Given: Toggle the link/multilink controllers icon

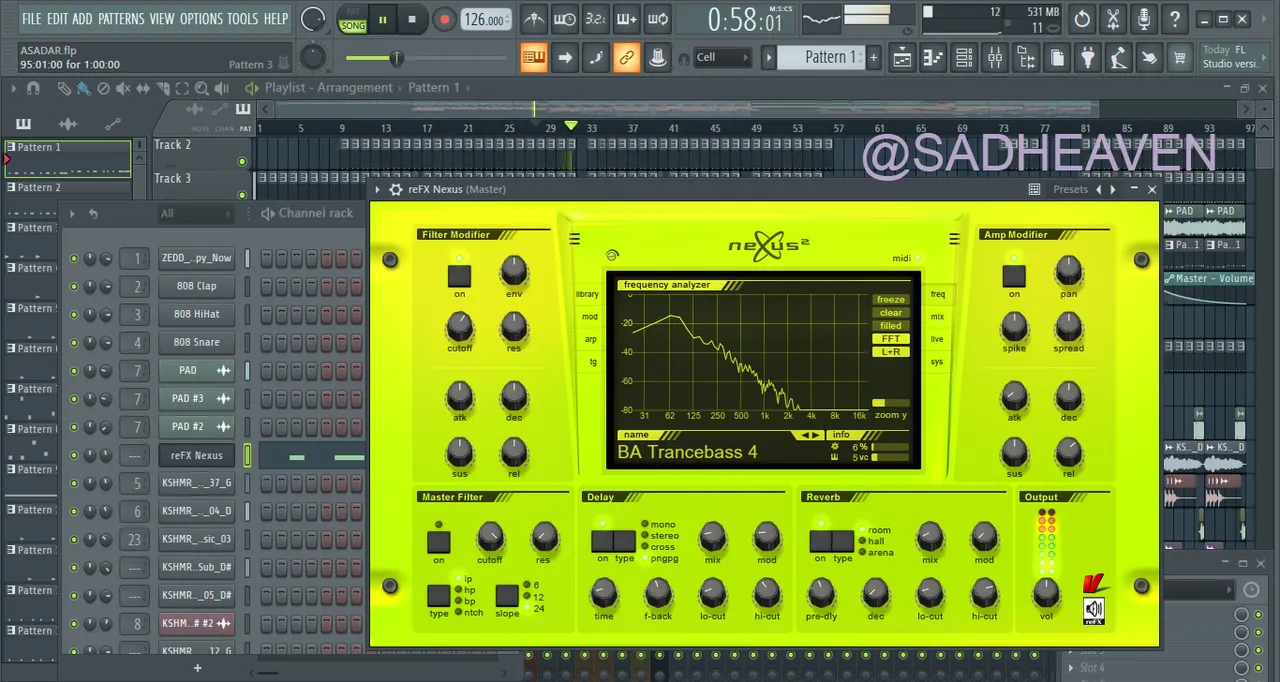Looking at the screenshot, I should (x=627, y=57).
